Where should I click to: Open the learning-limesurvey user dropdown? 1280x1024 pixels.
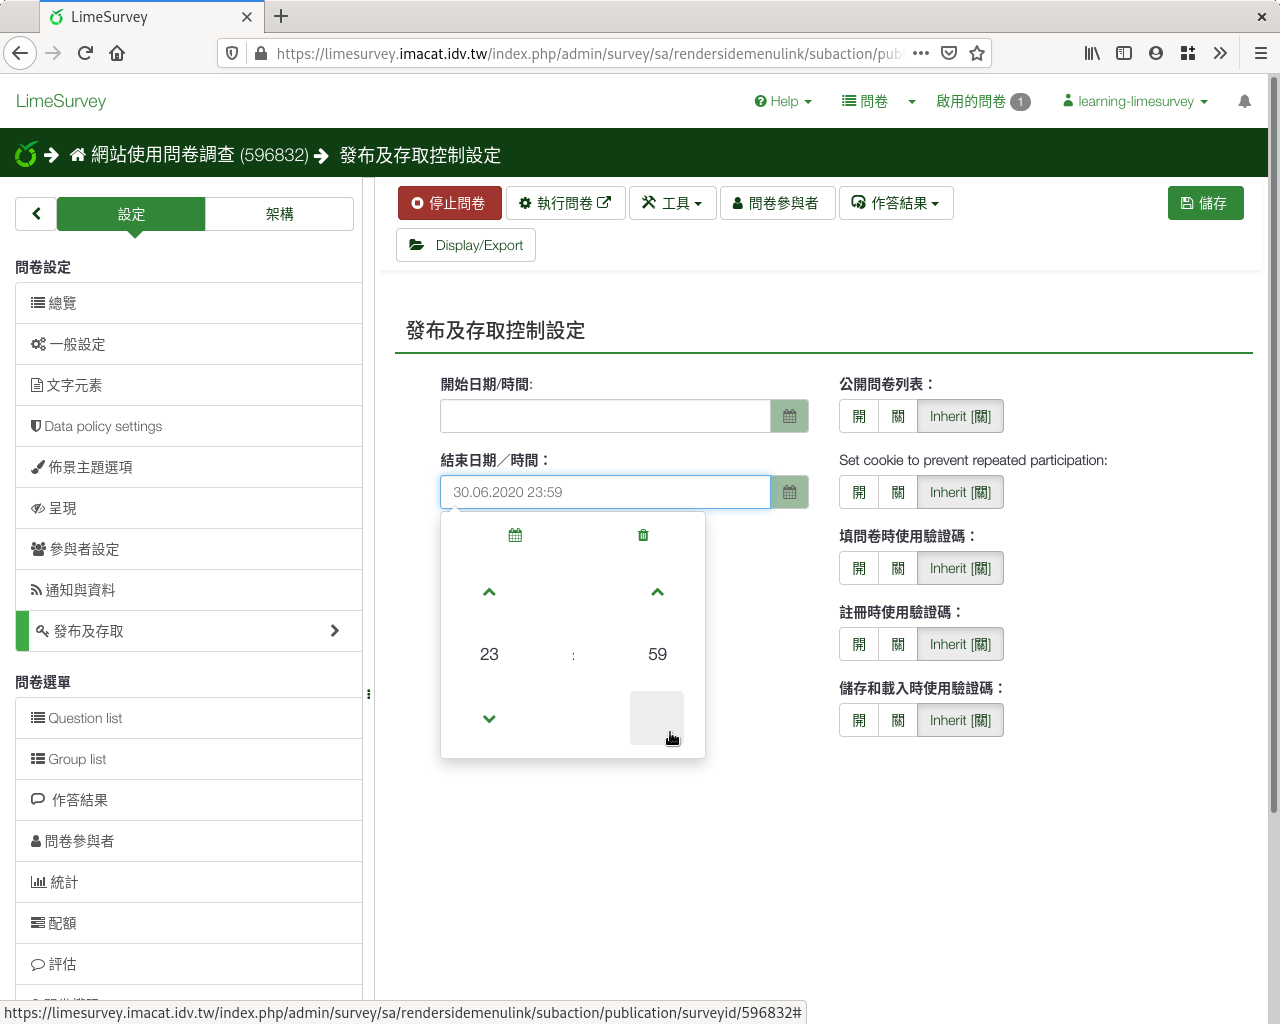(1135, 101)
